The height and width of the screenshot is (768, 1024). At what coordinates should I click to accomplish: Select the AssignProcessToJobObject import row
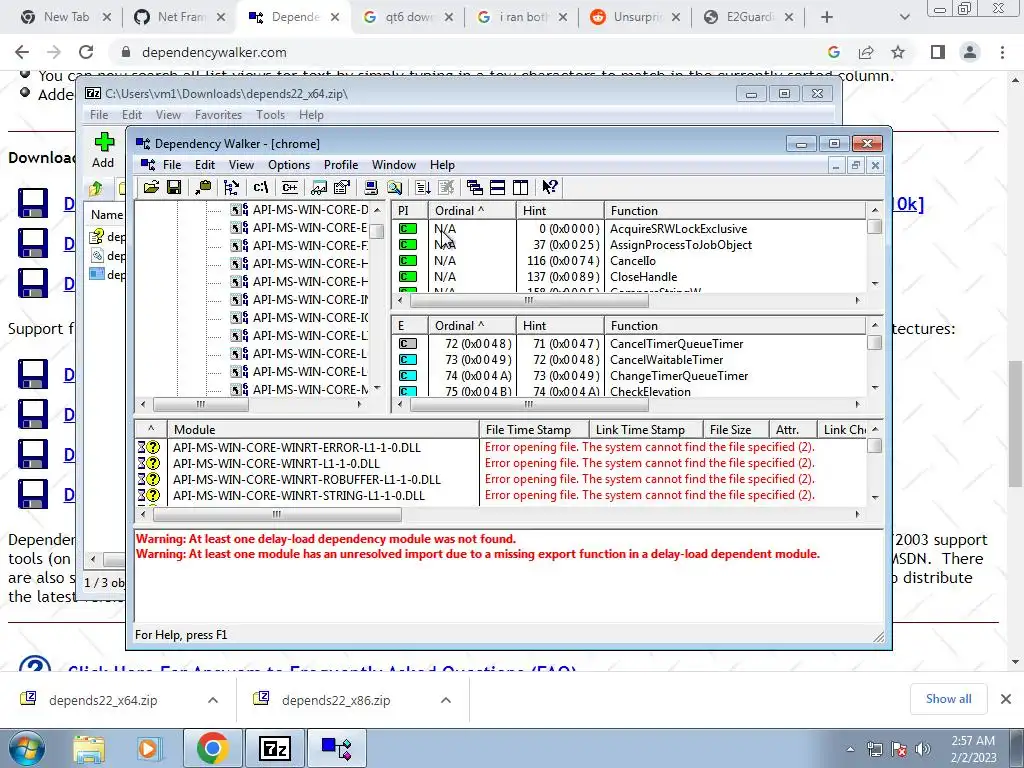(x=630, y=245)
